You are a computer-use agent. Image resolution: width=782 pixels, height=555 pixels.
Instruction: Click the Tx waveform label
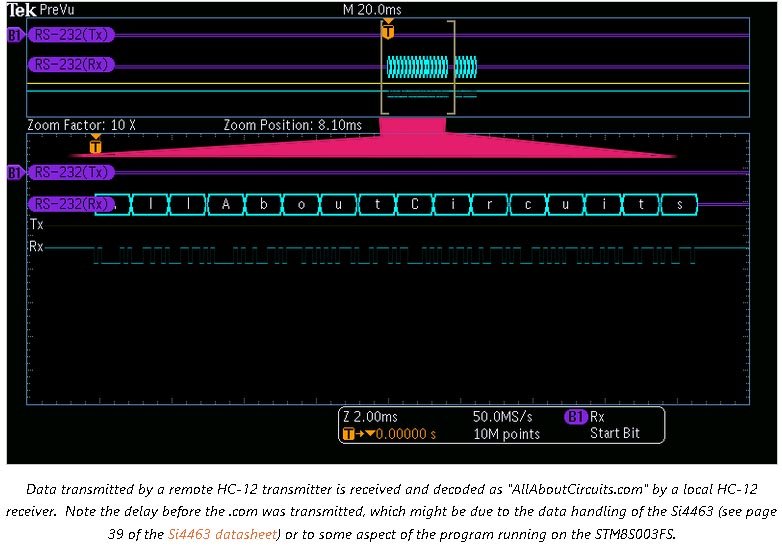click(x=36, y=224)
